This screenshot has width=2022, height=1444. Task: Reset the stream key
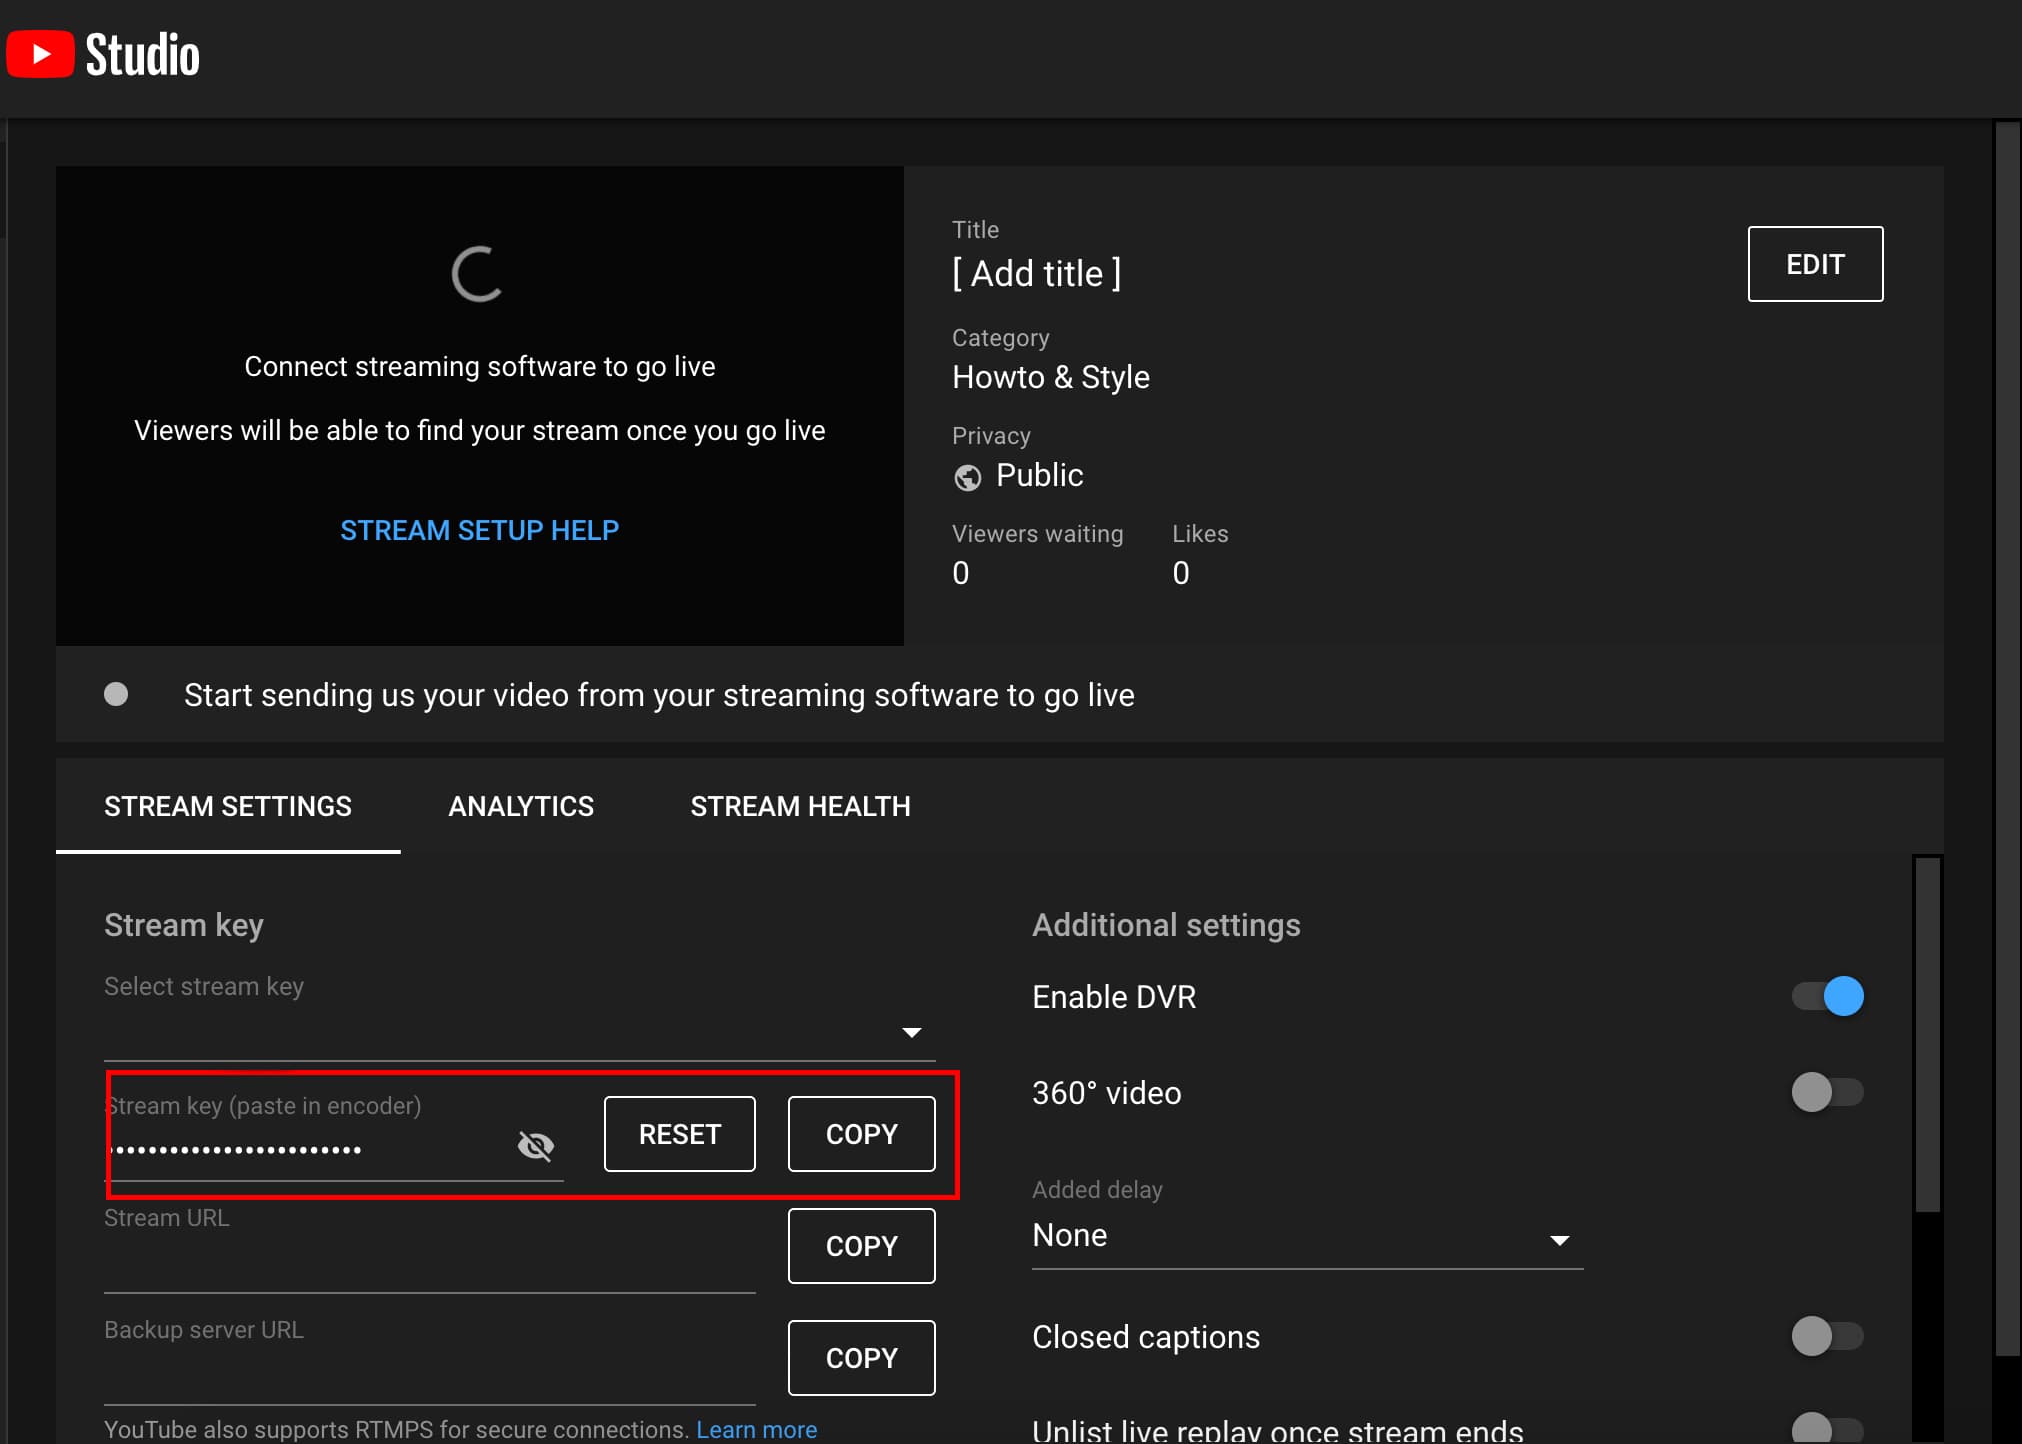(x=678, y=1133)
